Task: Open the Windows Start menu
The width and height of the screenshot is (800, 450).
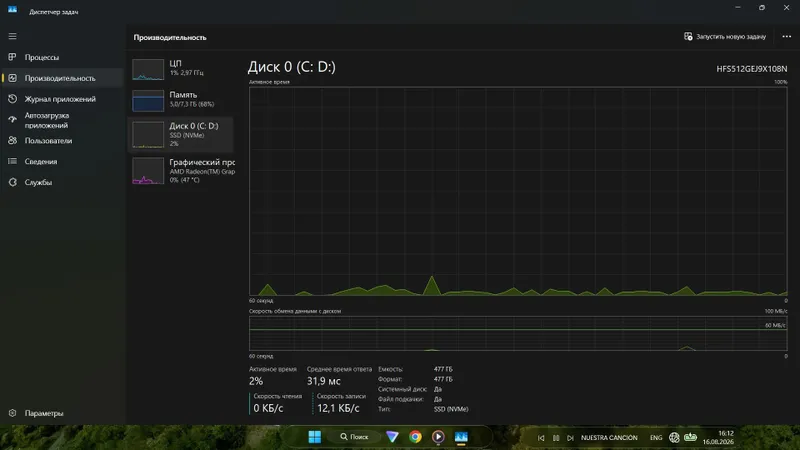Action: click(315, 437)
